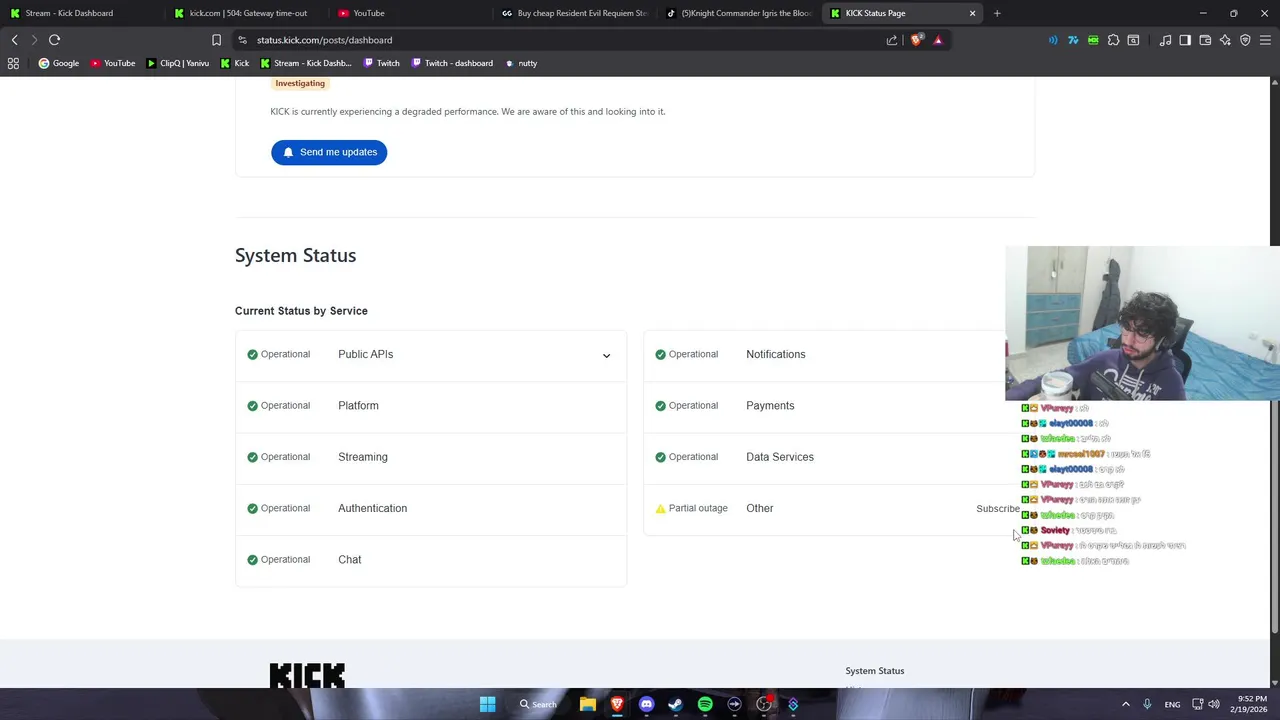The image size is (1280, 720).
Task: Click the Subscribe link next to Other
Action: tap(998, 509)
